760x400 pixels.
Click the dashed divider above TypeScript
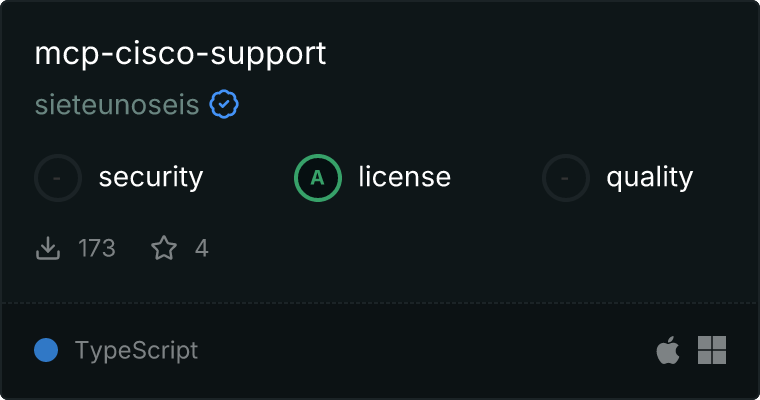380,303
